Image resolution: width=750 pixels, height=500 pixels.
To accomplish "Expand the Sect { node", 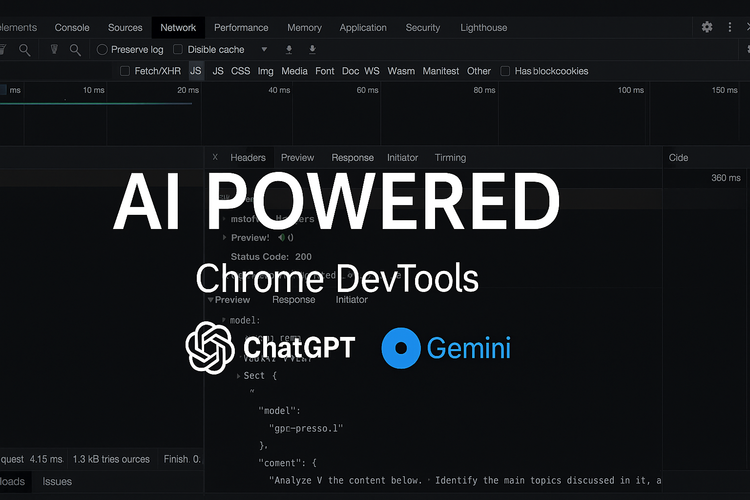I will pos(238,376).
